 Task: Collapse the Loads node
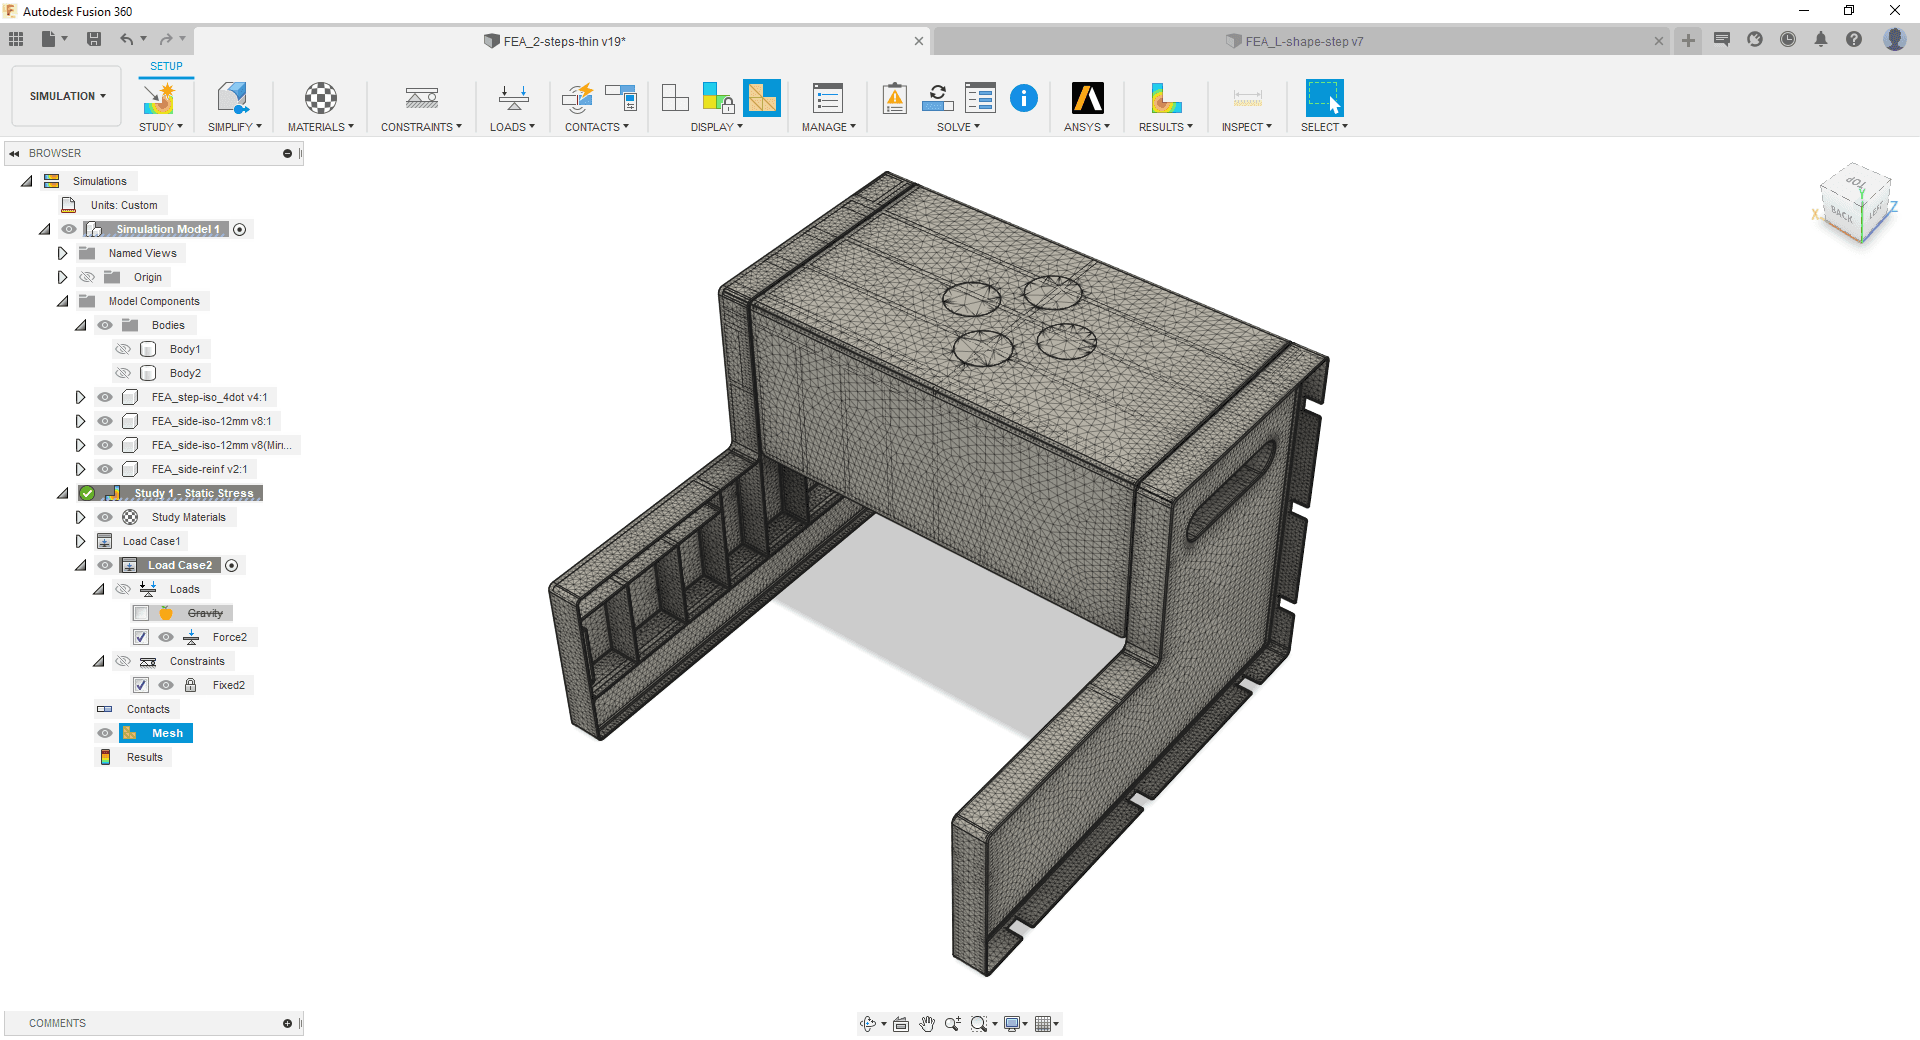[x=98, y=589]
